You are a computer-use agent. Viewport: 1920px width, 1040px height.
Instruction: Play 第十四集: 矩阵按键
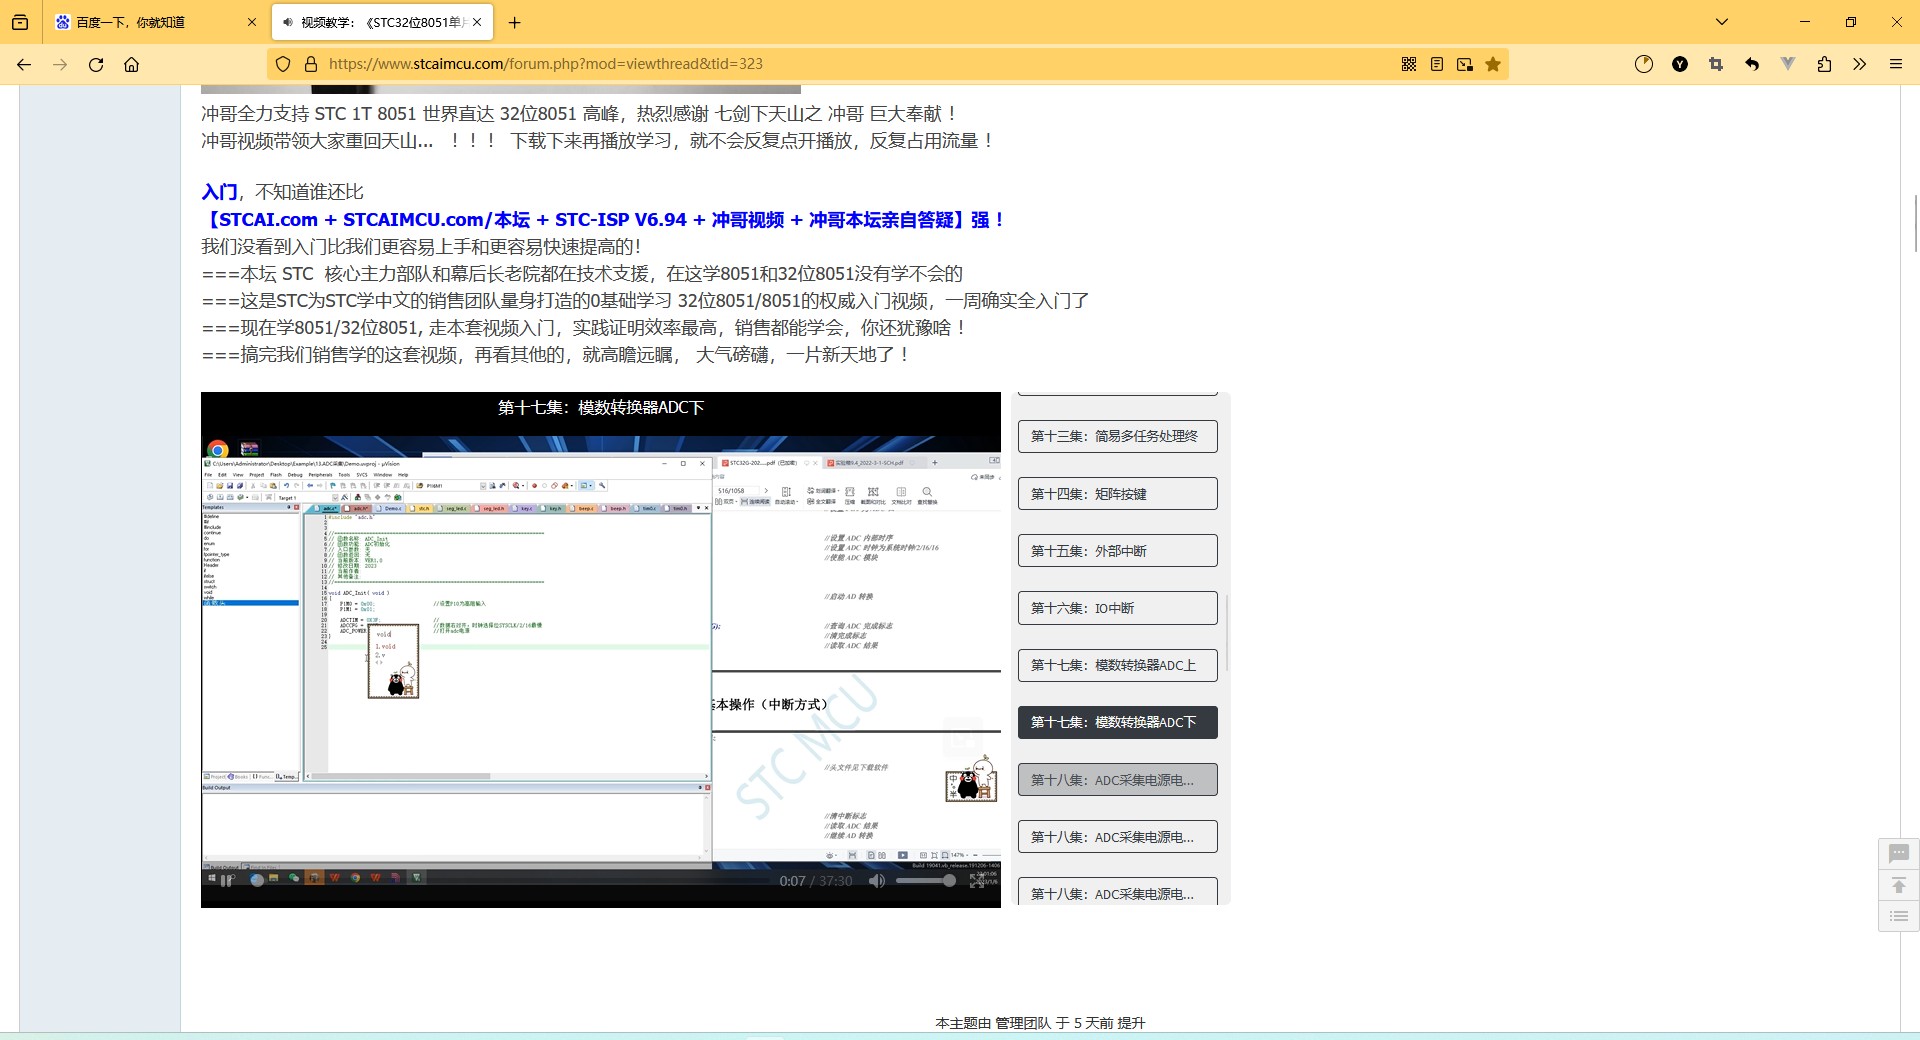click(x=1118, y=494)
